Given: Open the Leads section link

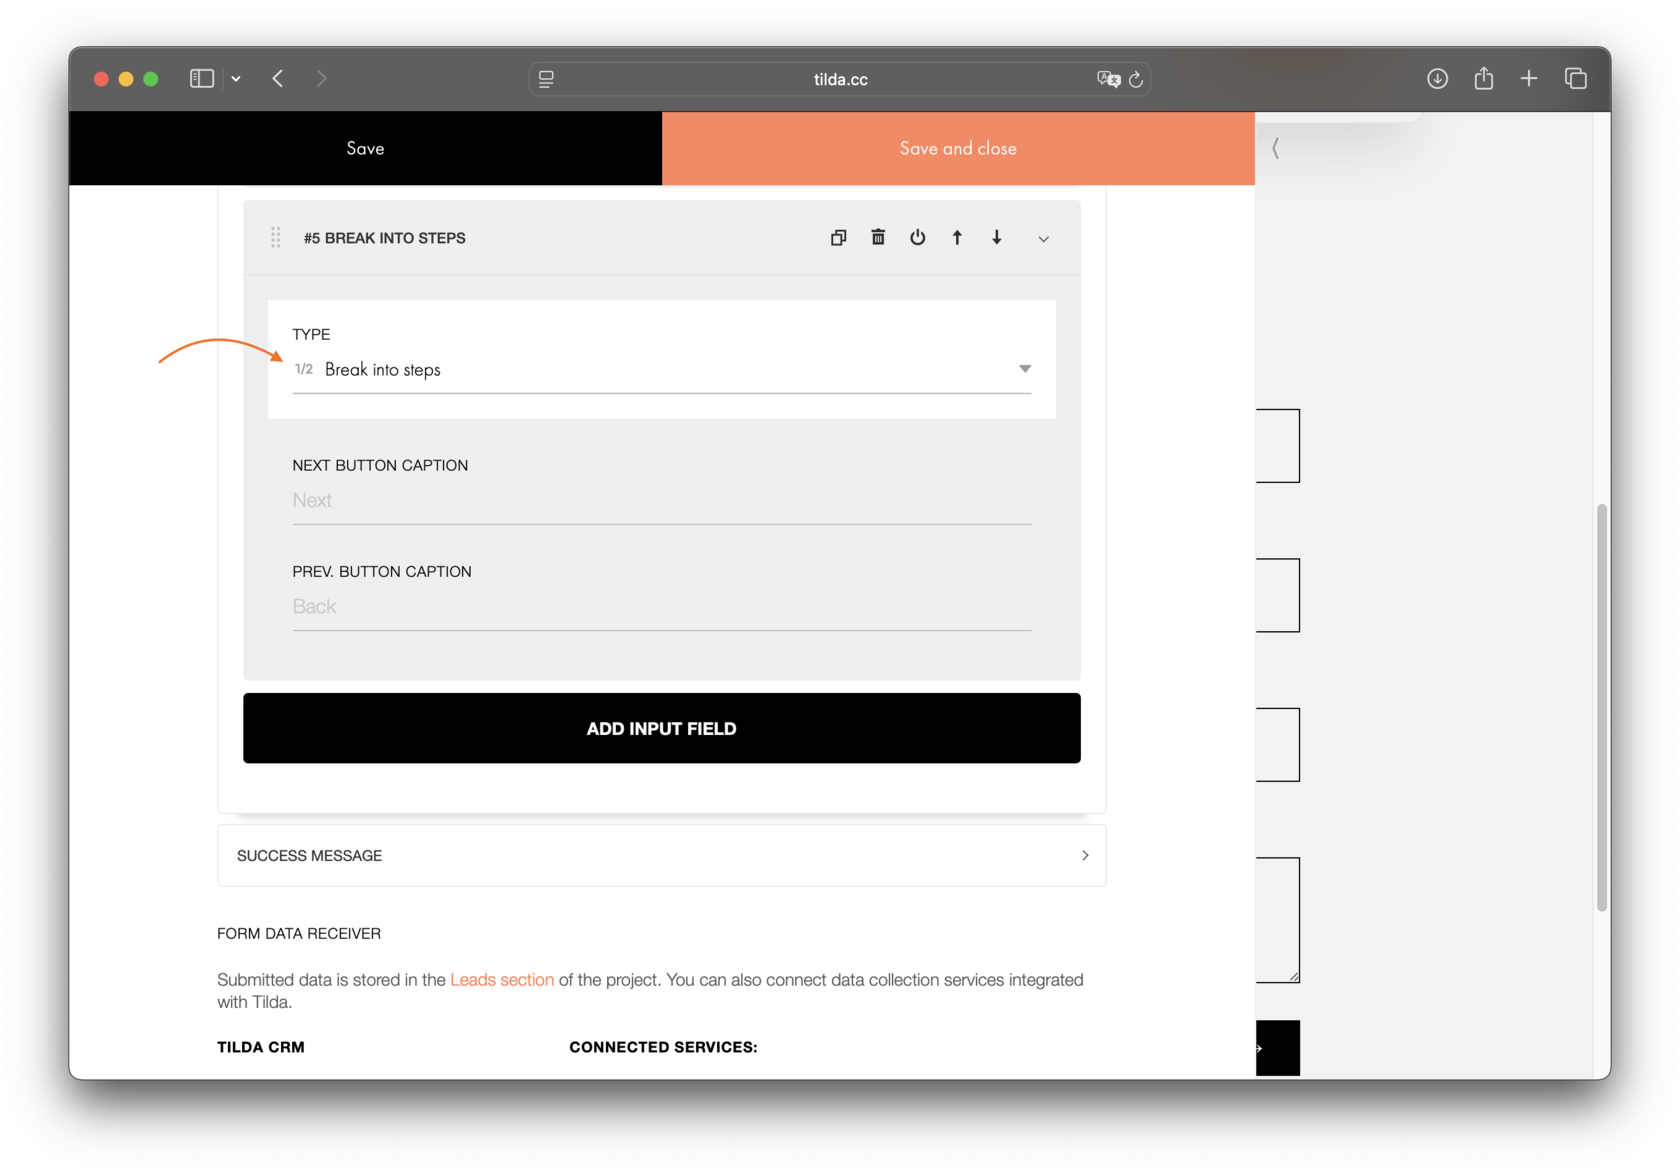Looking at the screenshot, I should (502, 979).
